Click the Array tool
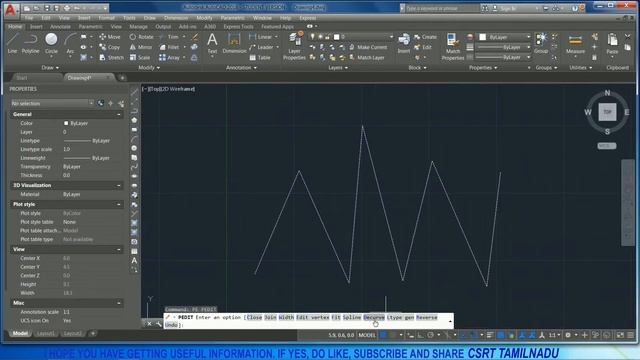The image size is (640, 360). click(x=169, y=58)
